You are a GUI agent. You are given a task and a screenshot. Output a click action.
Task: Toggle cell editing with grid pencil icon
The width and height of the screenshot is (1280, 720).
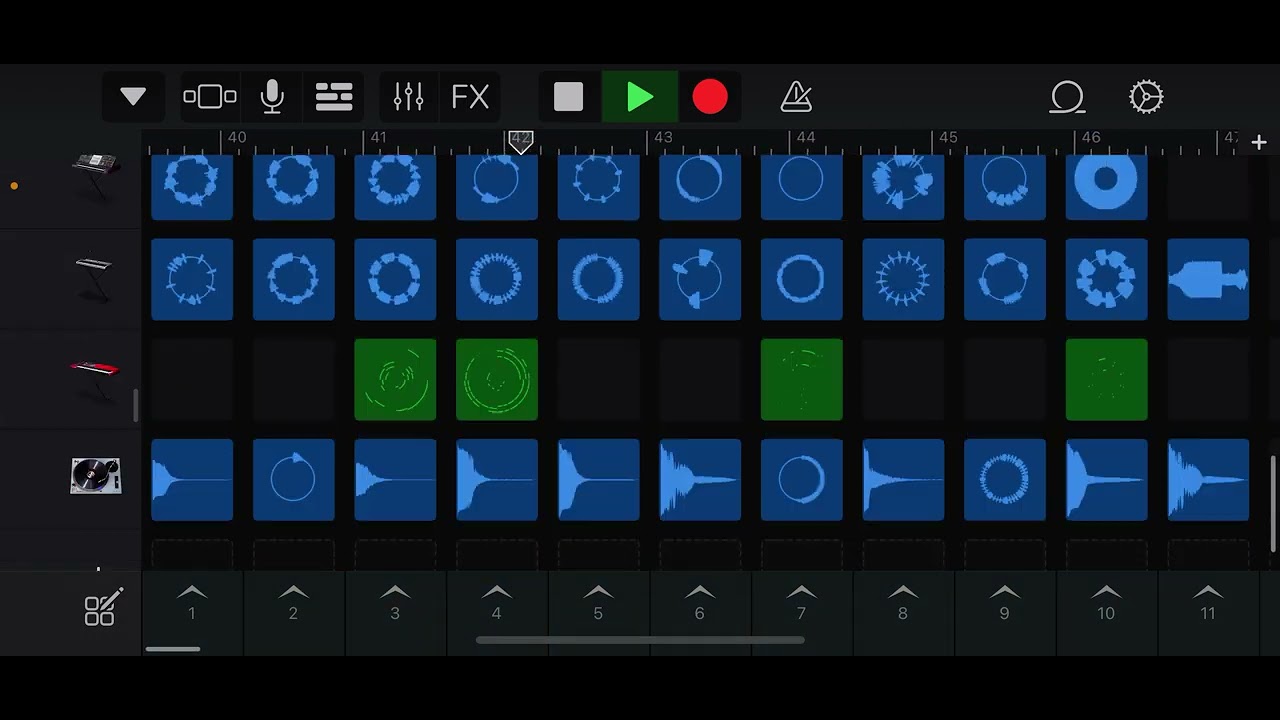[103, 607]
